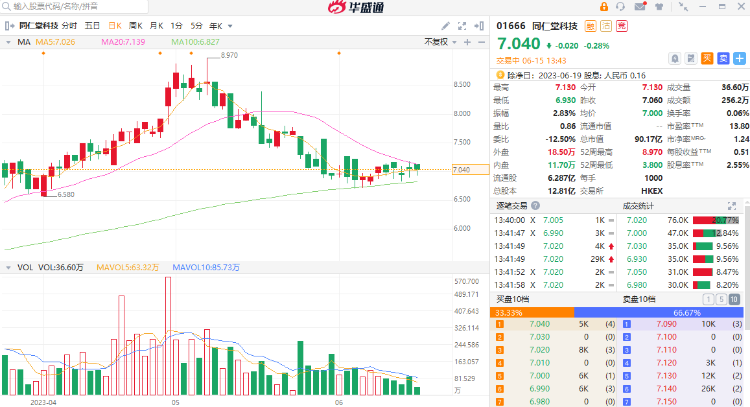Select the 年K yearly chart tab

click(x=216, y=26)
